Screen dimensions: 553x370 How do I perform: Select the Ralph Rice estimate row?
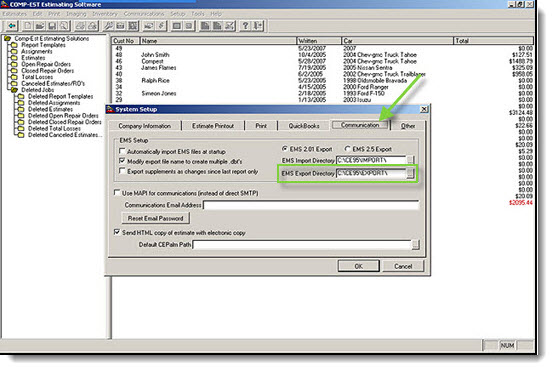[x=322, y=80]
